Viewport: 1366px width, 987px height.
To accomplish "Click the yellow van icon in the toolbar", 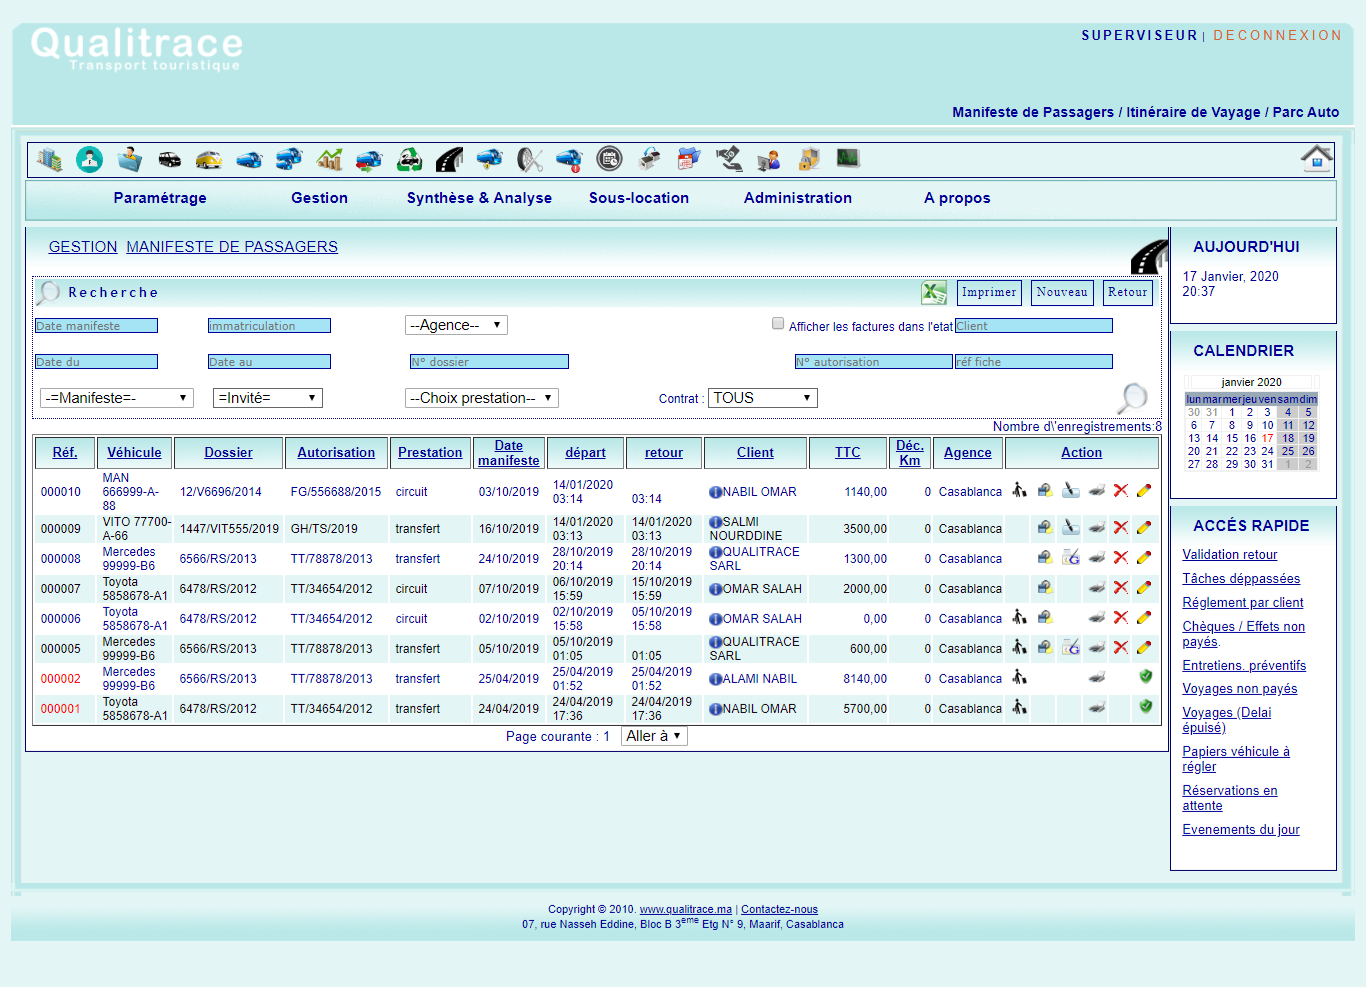I will [x=209, y=159].
